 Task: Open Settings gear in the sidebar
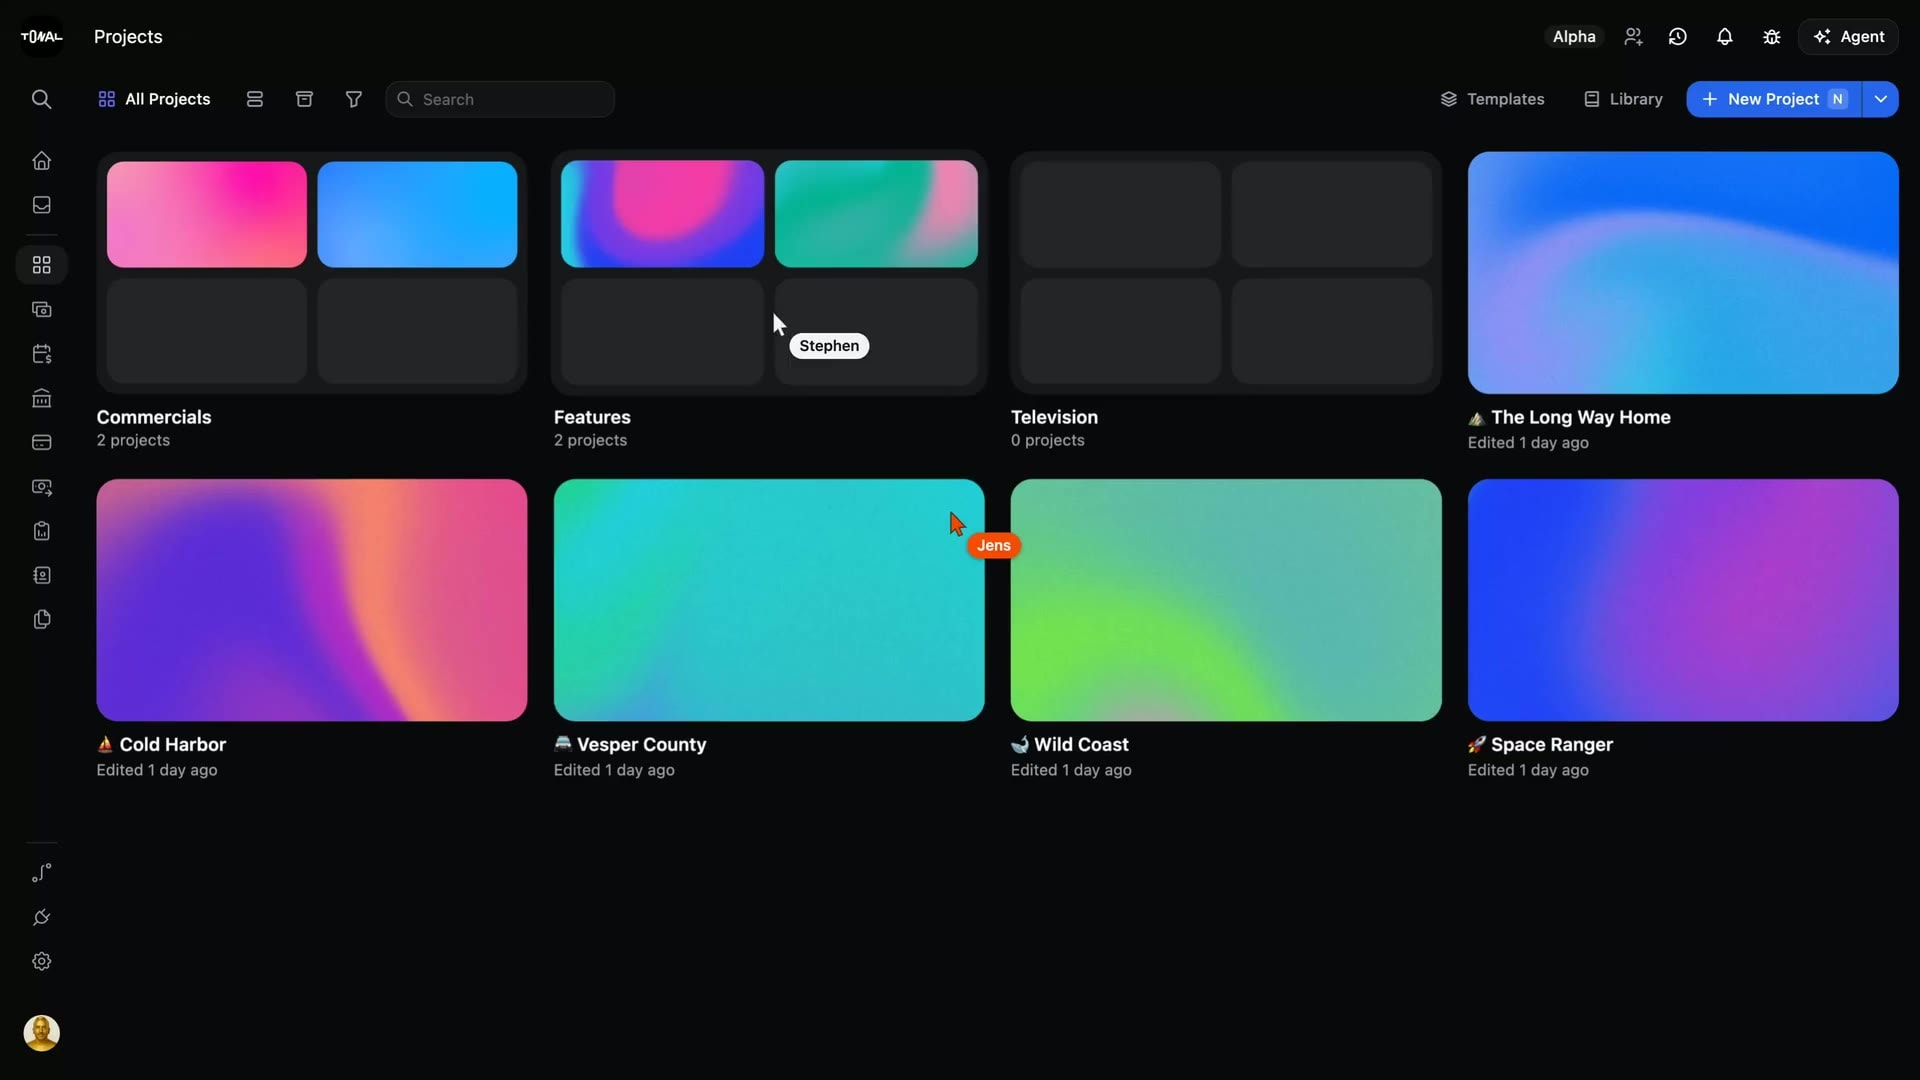[41, 961]
